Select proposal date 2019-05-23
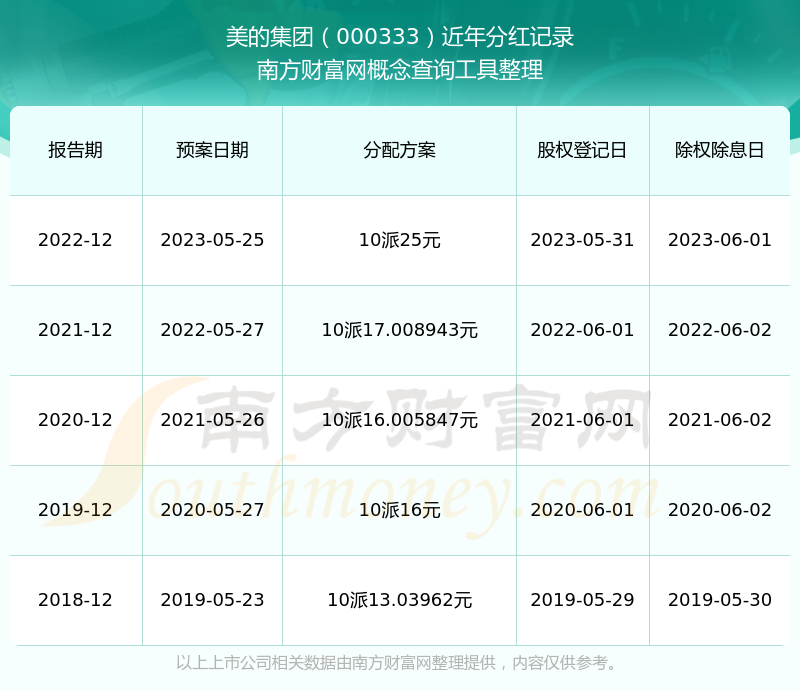800x690 pixels. click(212, 600)
